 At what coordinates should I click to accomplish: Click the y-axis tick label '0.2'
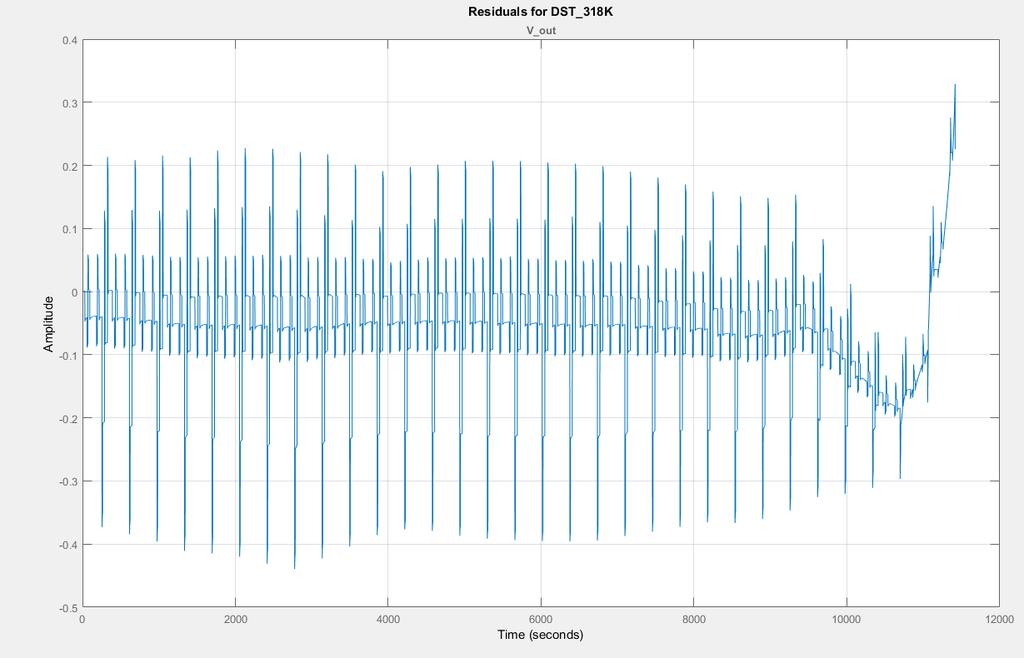[70, 166]
